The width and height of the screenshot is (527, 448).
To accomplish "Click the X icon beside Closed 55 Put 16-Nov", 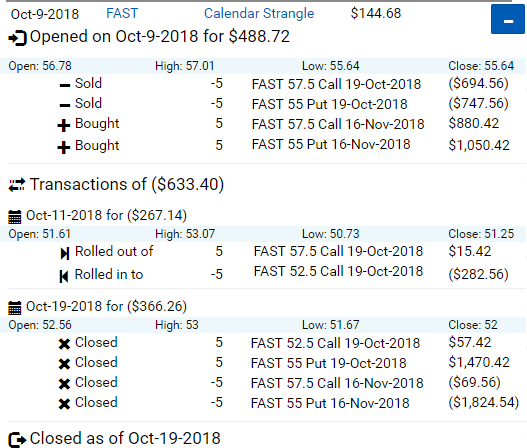I will (64, 403).
